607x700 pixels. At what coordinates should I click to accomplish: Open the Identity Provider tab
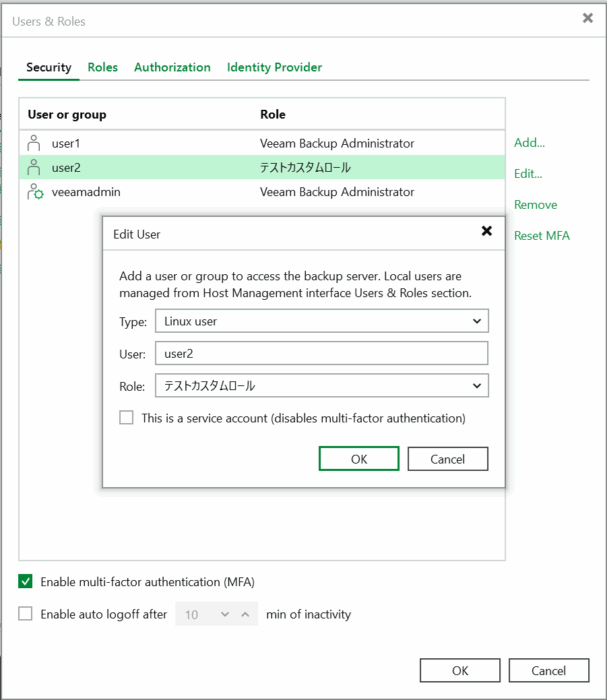(x=274, y=67)
